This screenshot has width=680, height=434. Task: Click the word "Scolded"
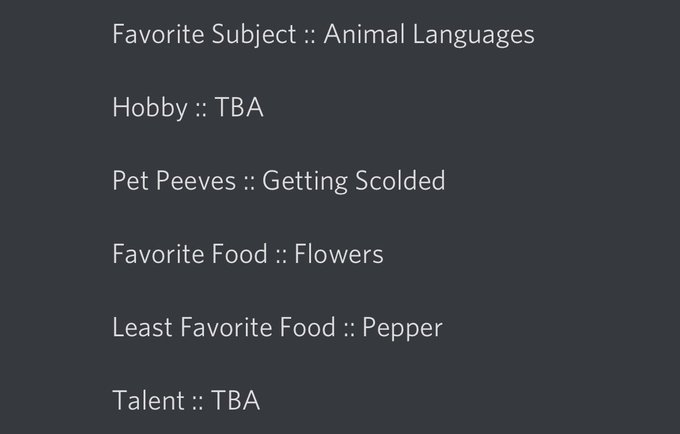pyautogui.click(x=400, y=180)
